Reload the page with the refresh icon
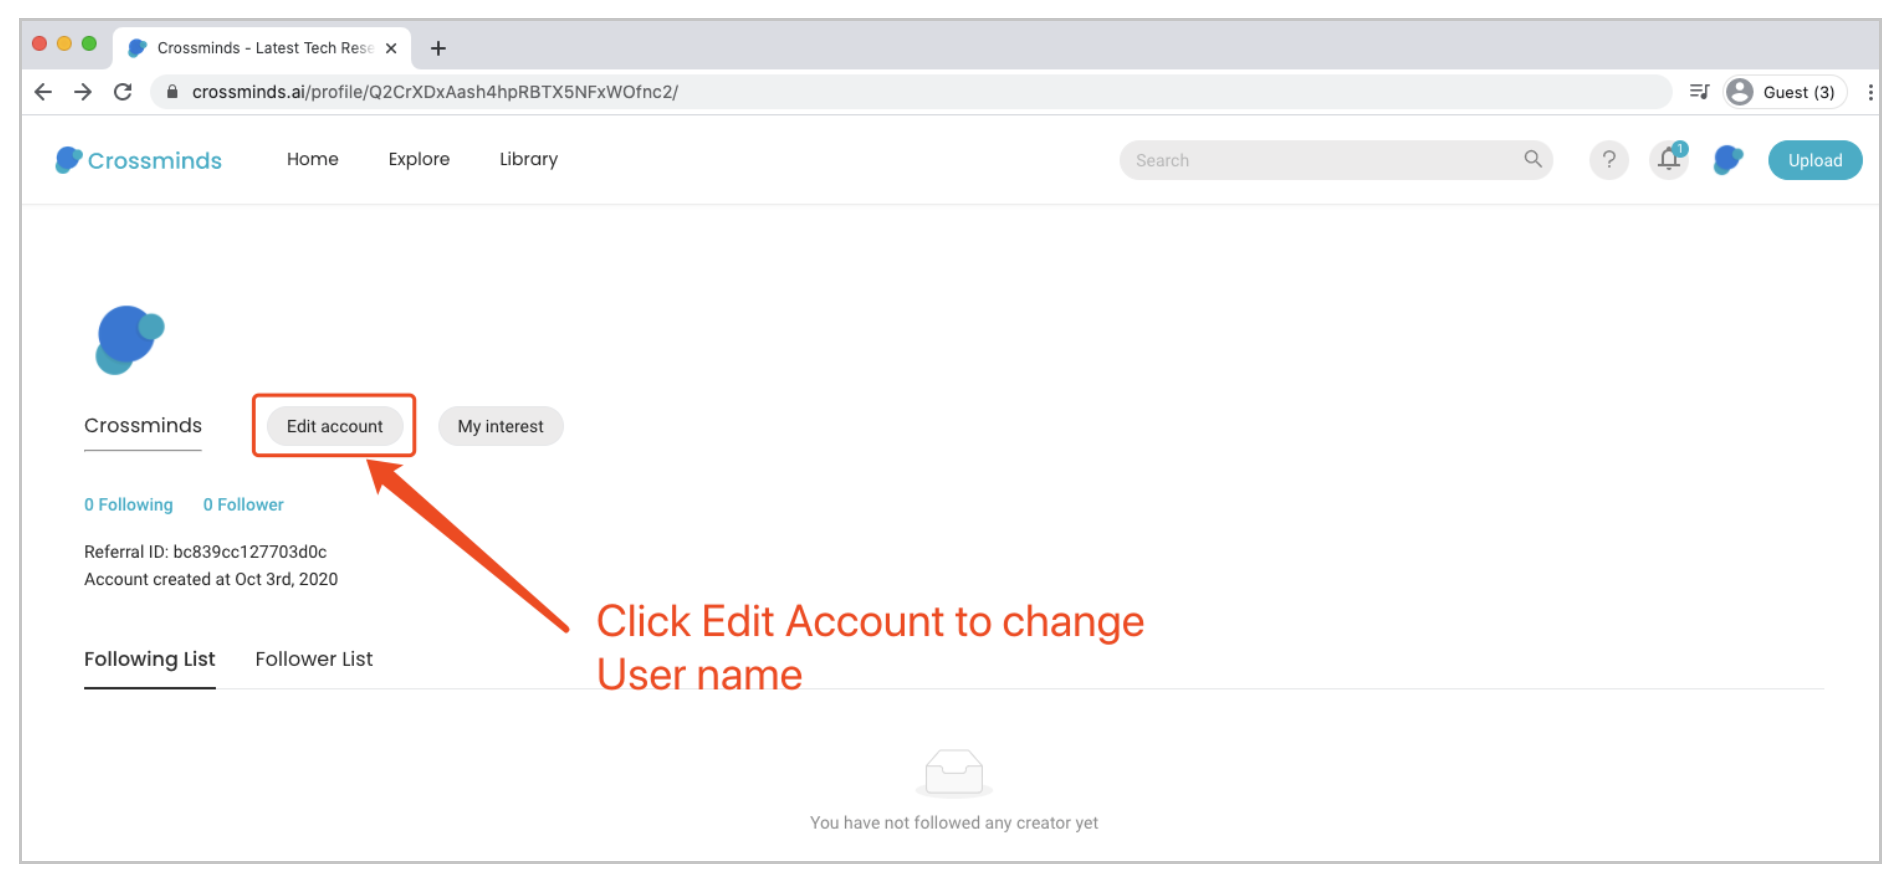 (x=123, y=92)
